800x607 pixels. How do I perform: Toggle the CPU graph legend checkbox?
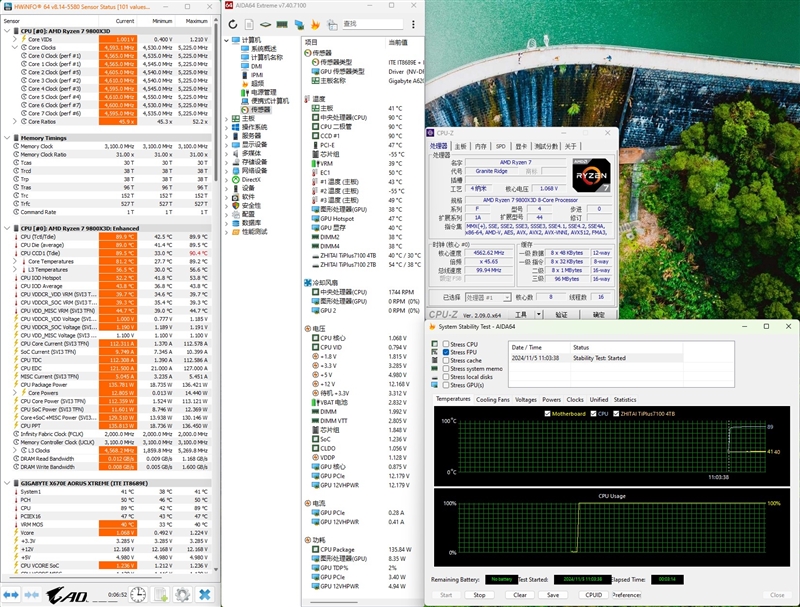(x=593, y=414)
